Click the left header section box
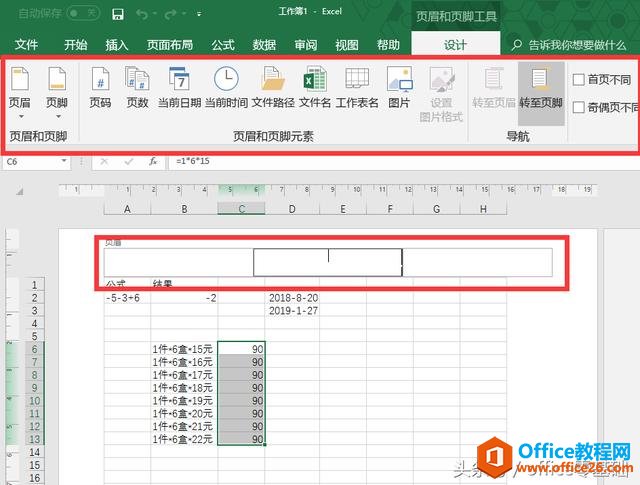The width and height of the screenshot is (640, 485). coord(179,262)
